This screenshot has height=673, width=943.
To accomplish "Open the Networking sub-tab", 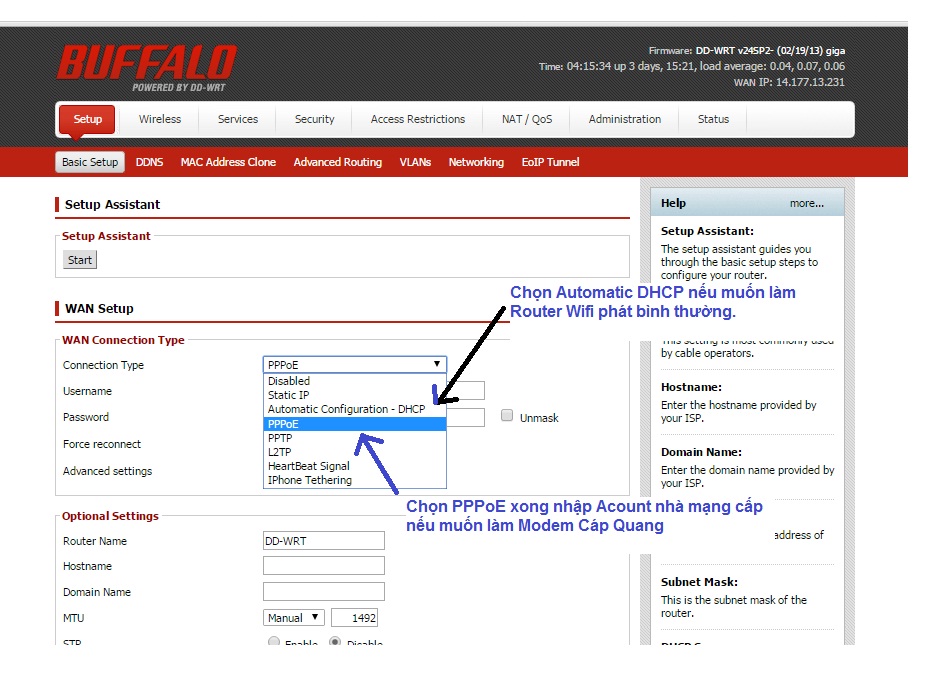I will tap(476, 162).
